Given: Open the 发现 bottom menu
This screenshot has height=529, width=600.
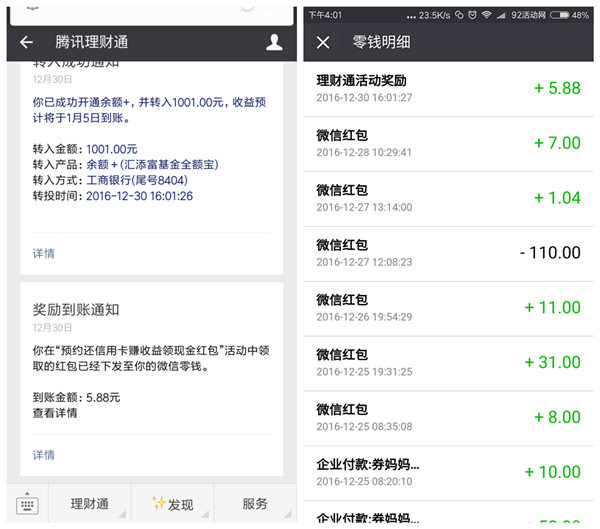Looking at the screenshot, I should tap(173, 504).
